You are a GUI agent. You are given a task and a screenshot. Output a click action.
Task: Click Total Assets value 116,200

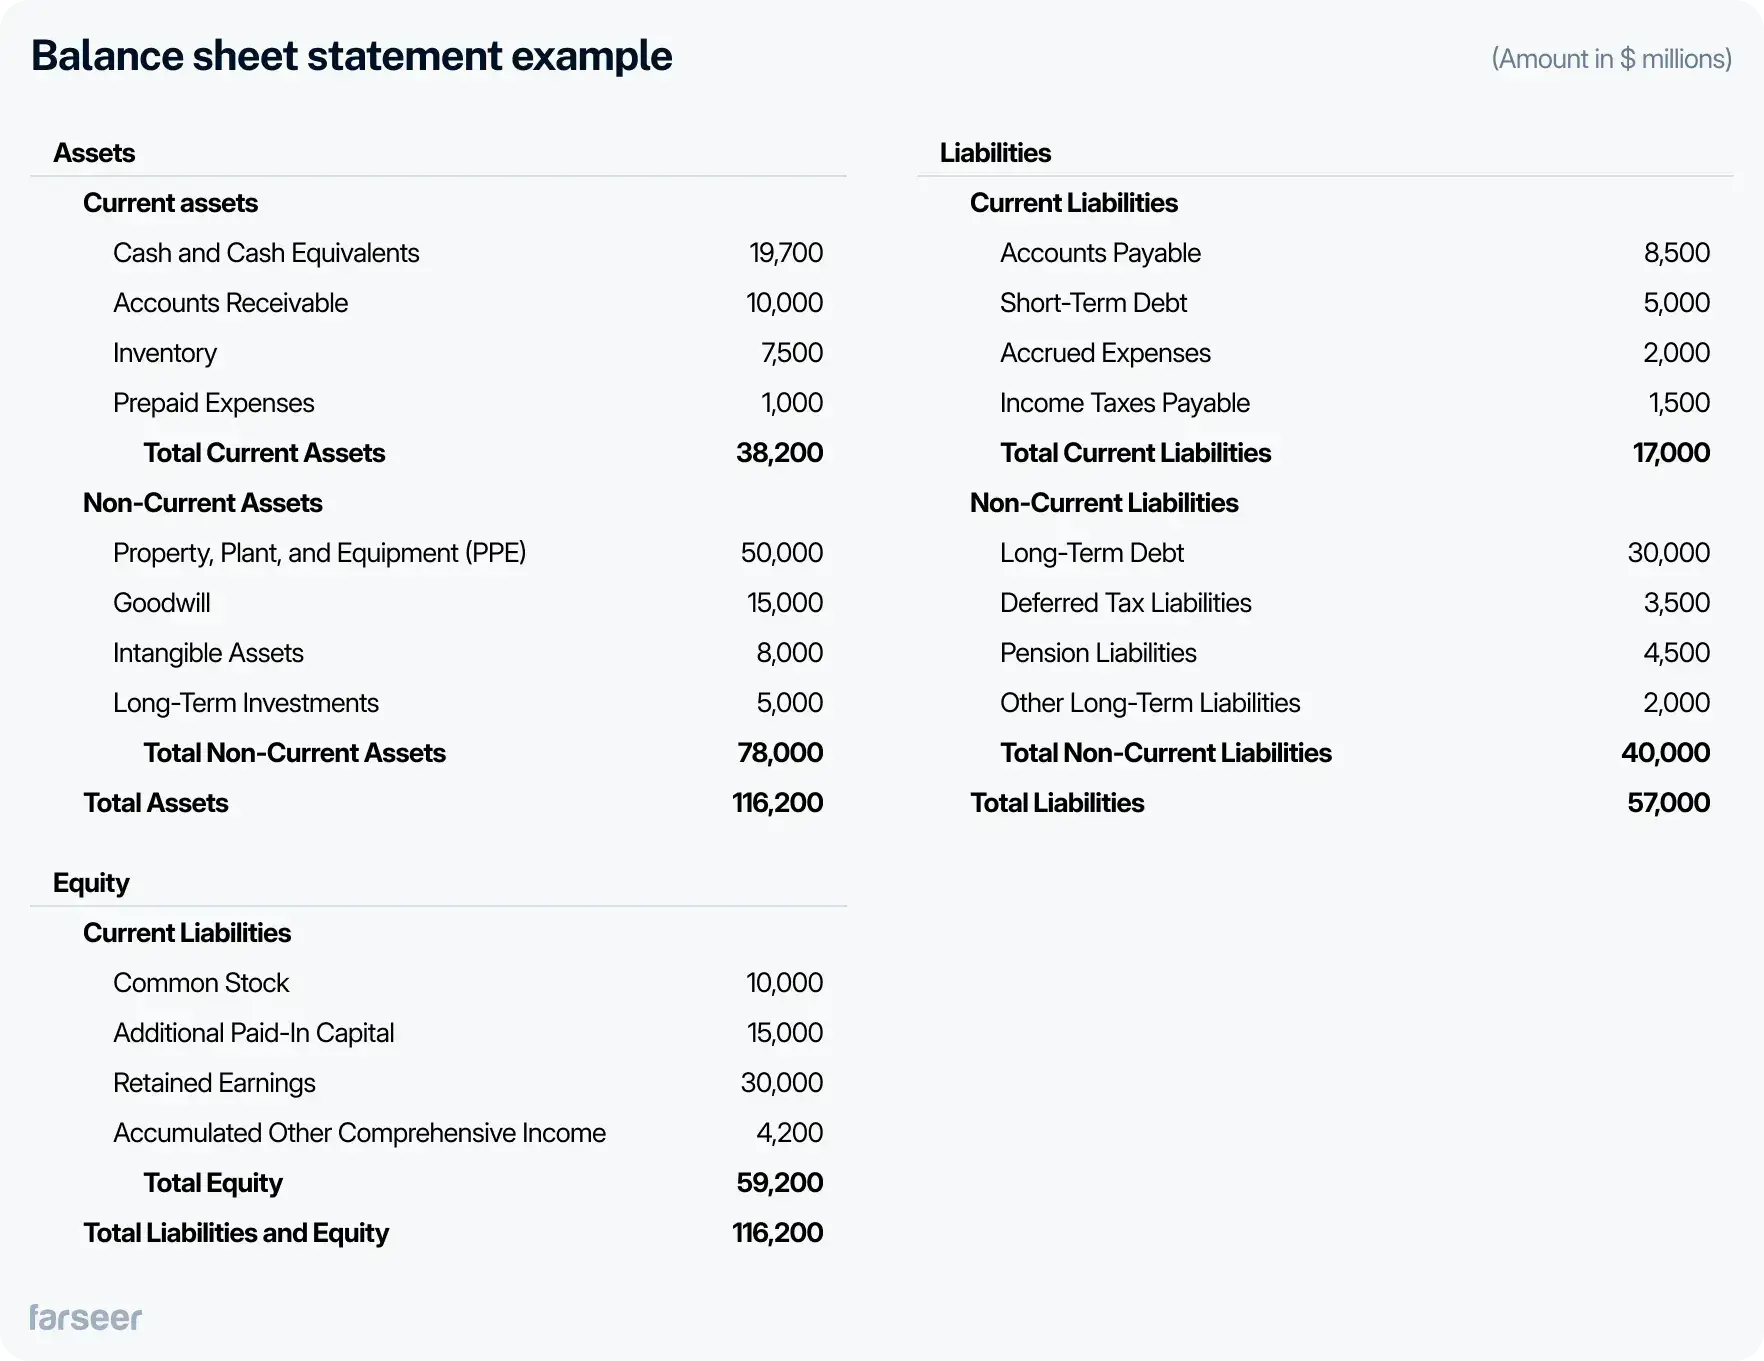pos(777,802)
